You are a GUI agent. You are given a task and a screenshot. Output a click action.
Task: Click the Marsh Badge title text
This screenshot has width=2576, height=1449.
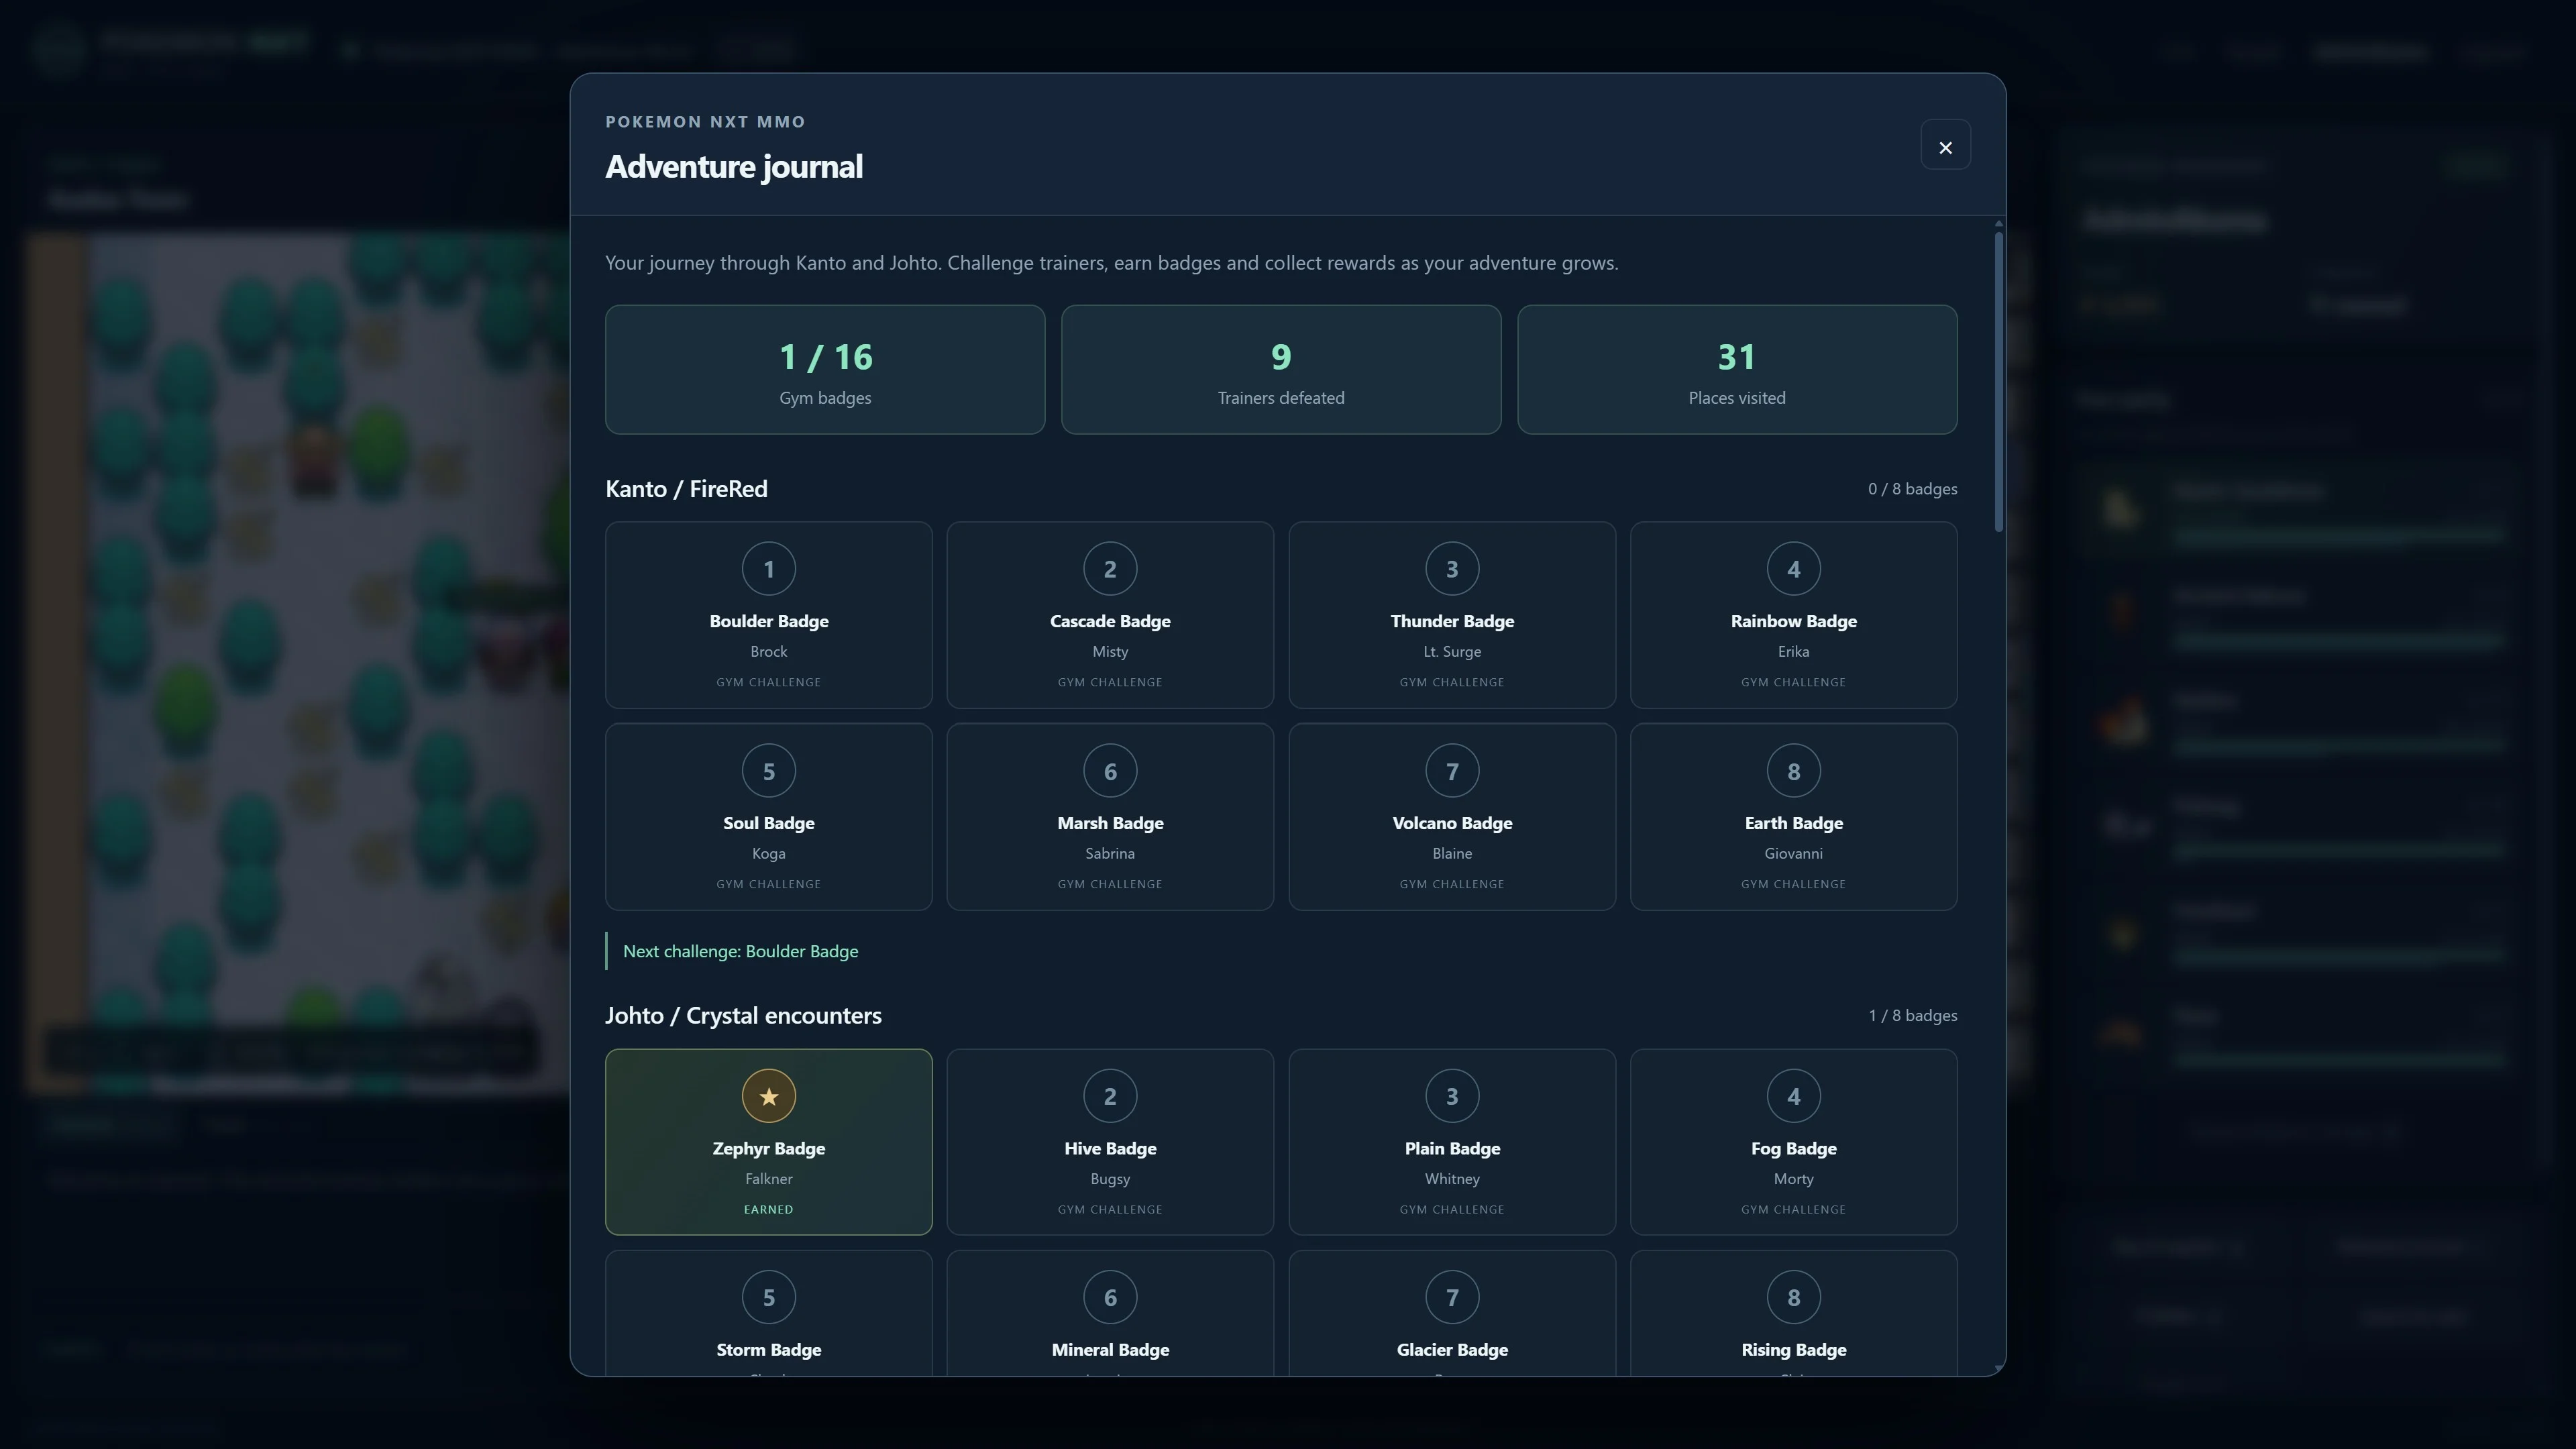point(1110,823)
